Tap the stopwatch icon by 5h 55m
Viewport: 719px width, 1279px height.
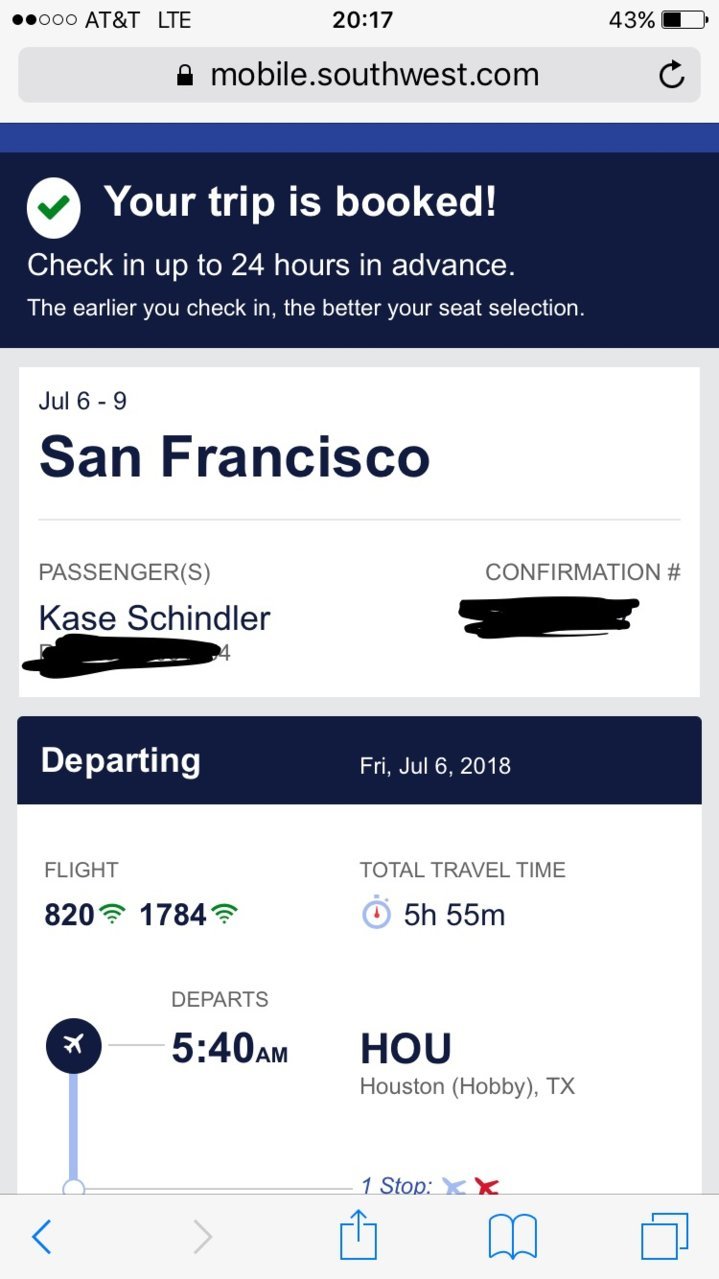pos(376,913)
